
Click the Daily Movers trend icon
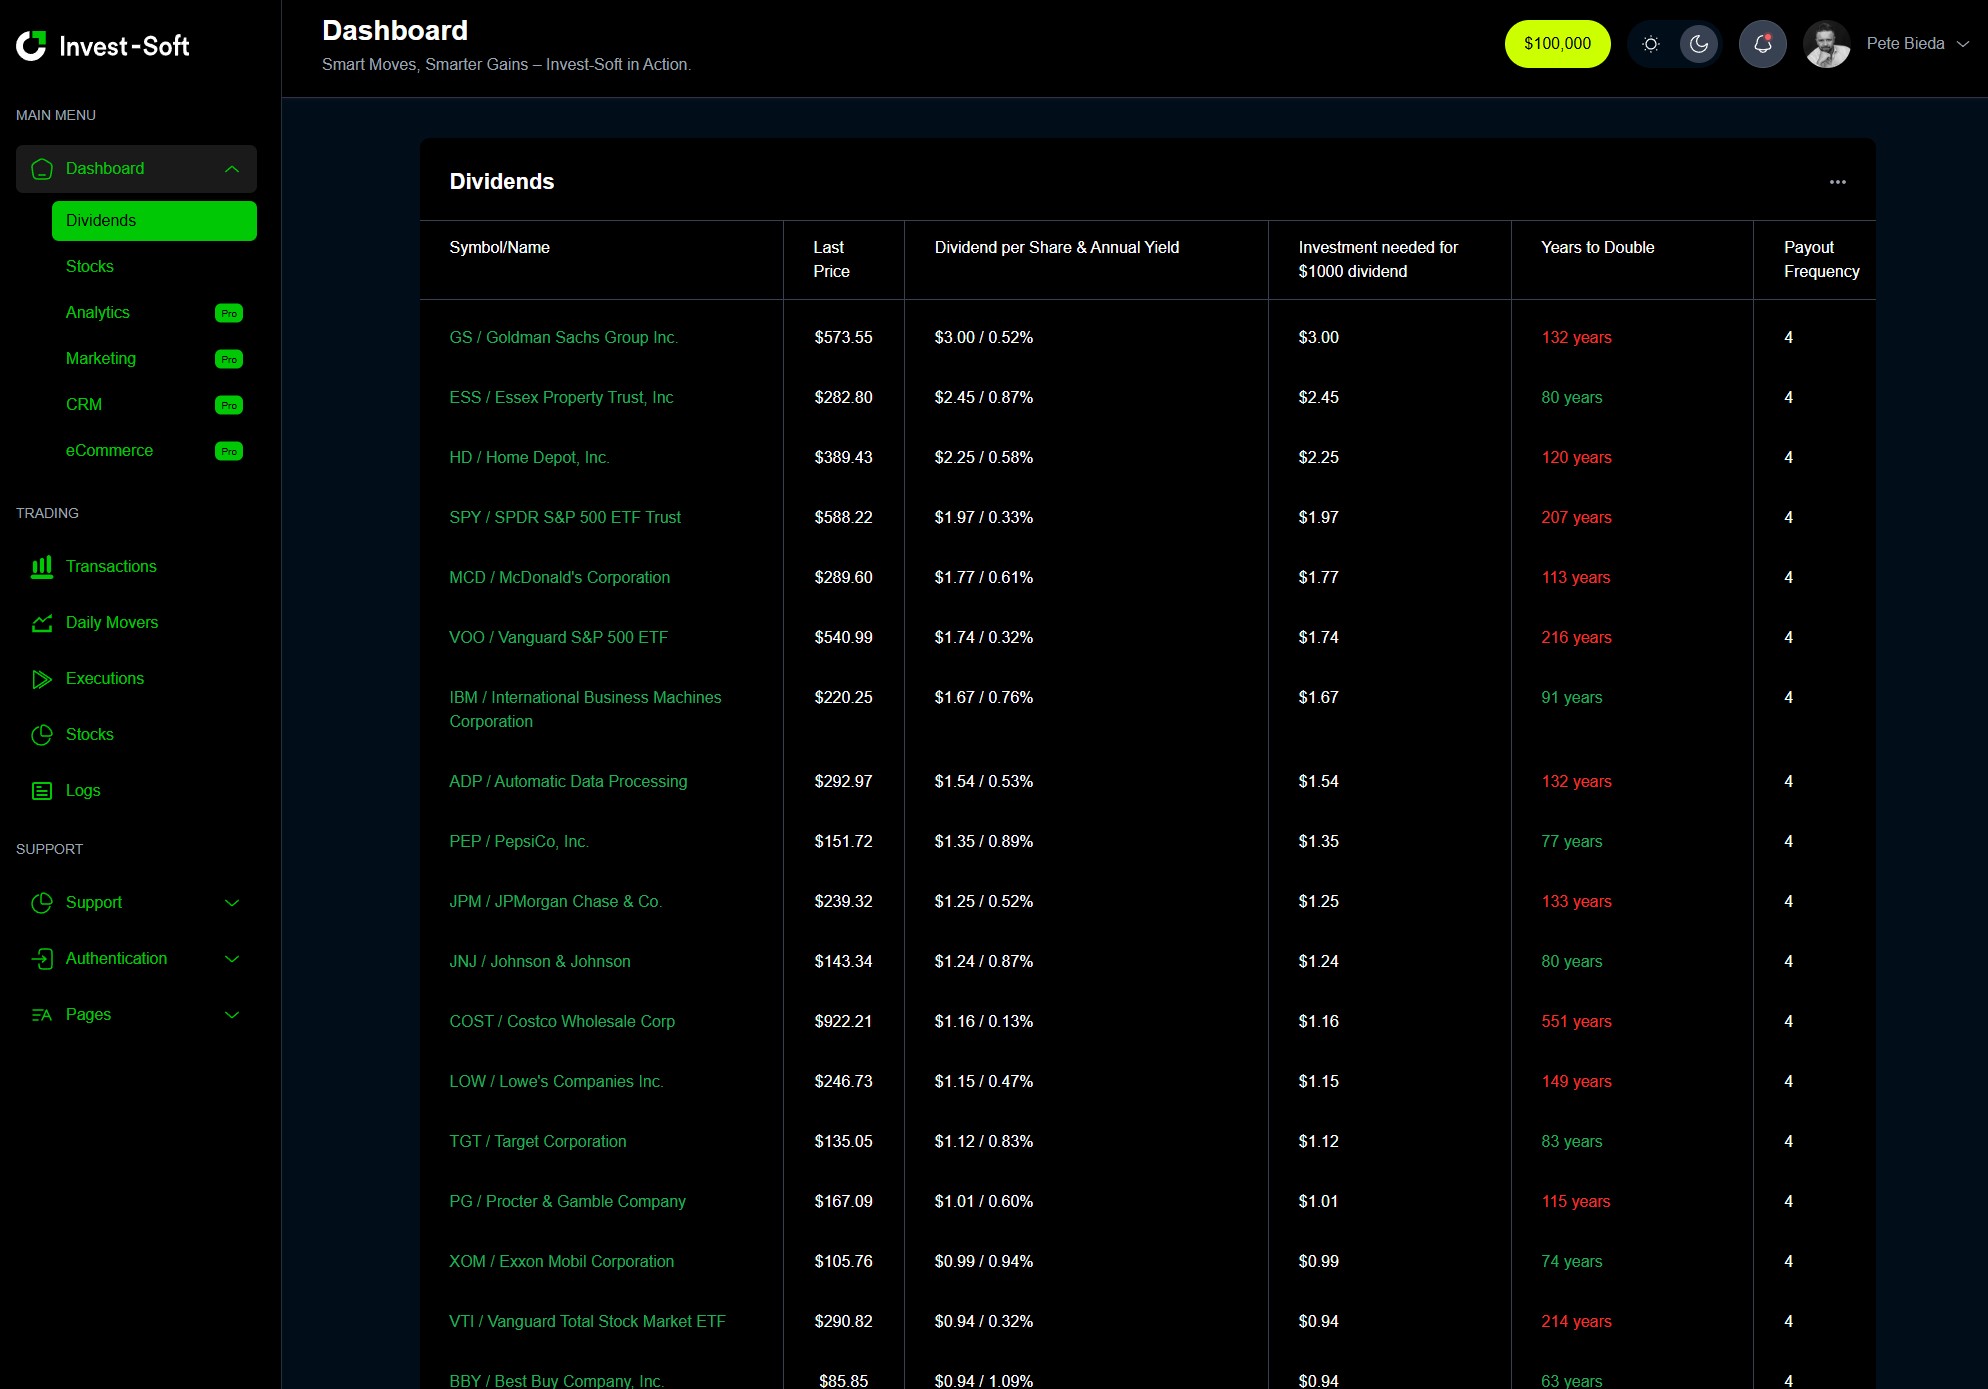[42, 623]
